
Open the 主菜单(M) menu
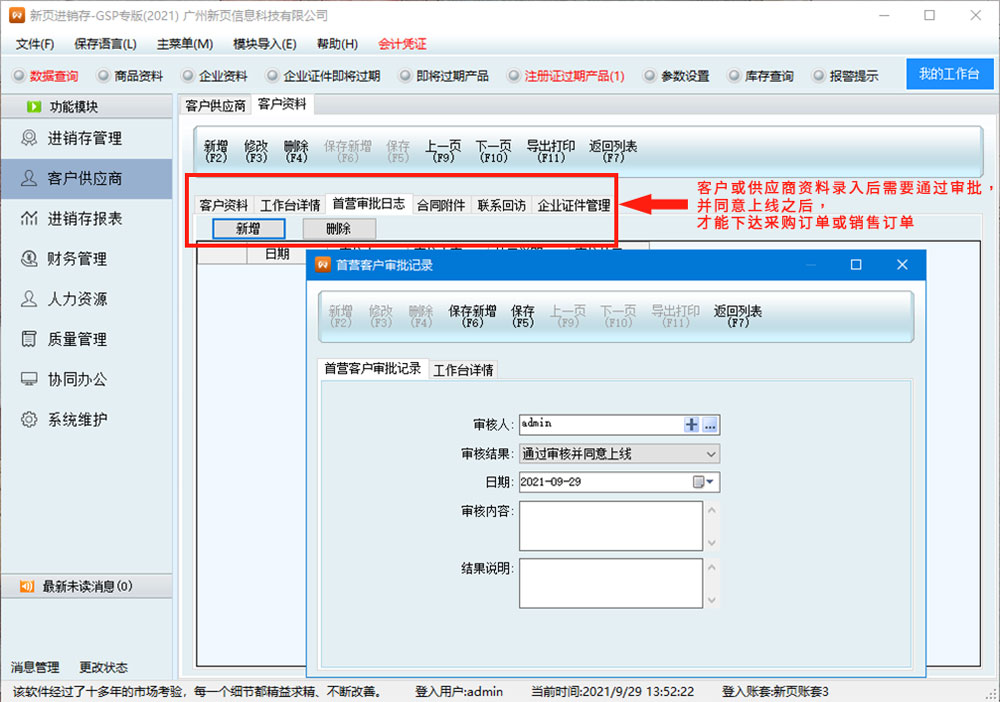coord(185,44)
